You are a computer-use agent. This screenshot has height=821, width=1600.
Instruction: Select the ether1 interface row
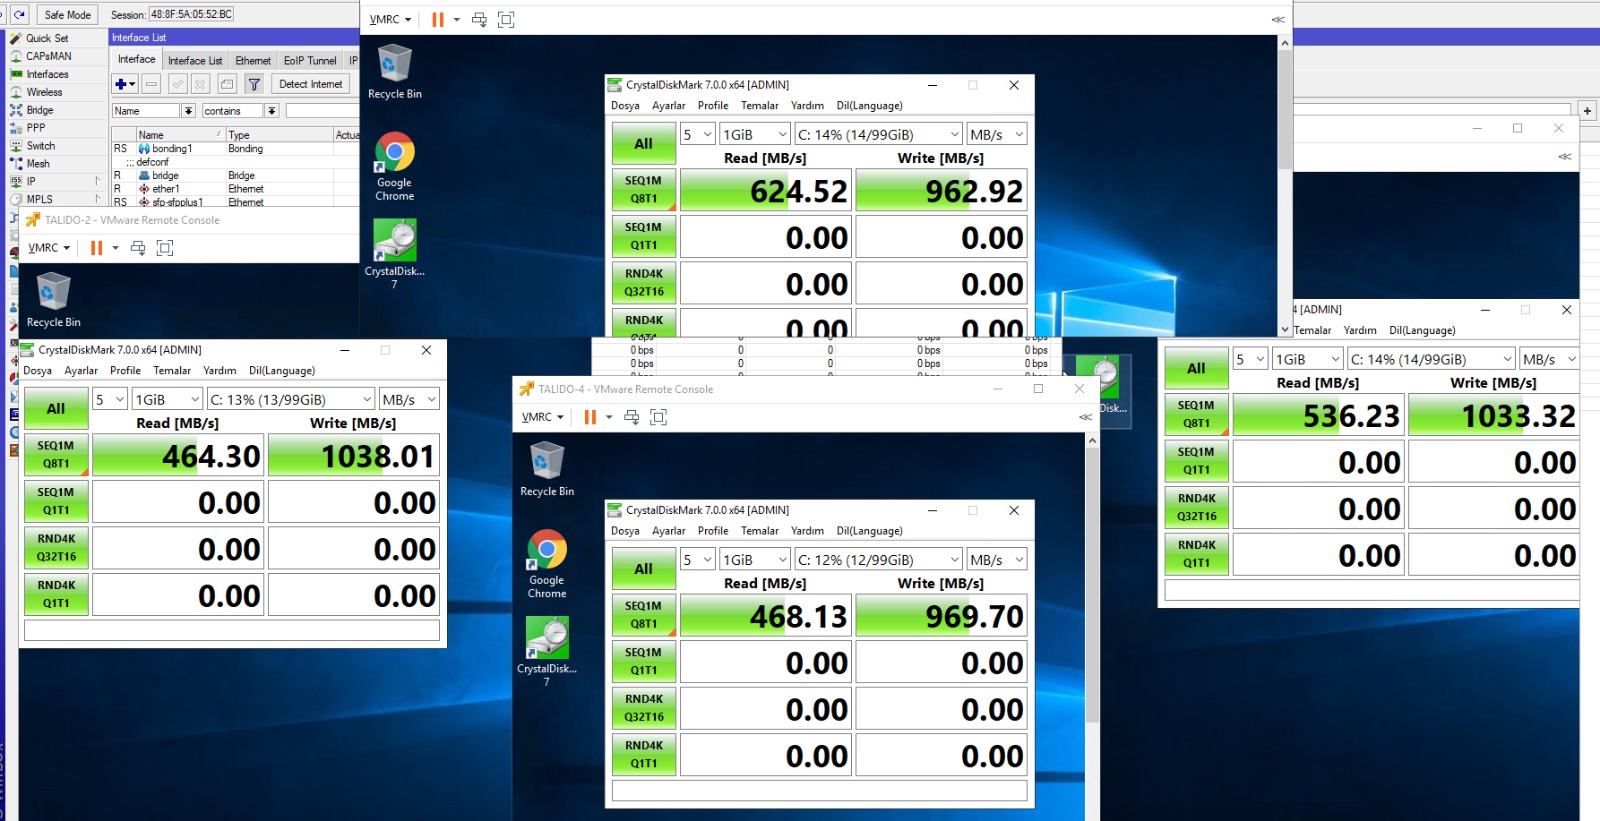pos(235,189)
